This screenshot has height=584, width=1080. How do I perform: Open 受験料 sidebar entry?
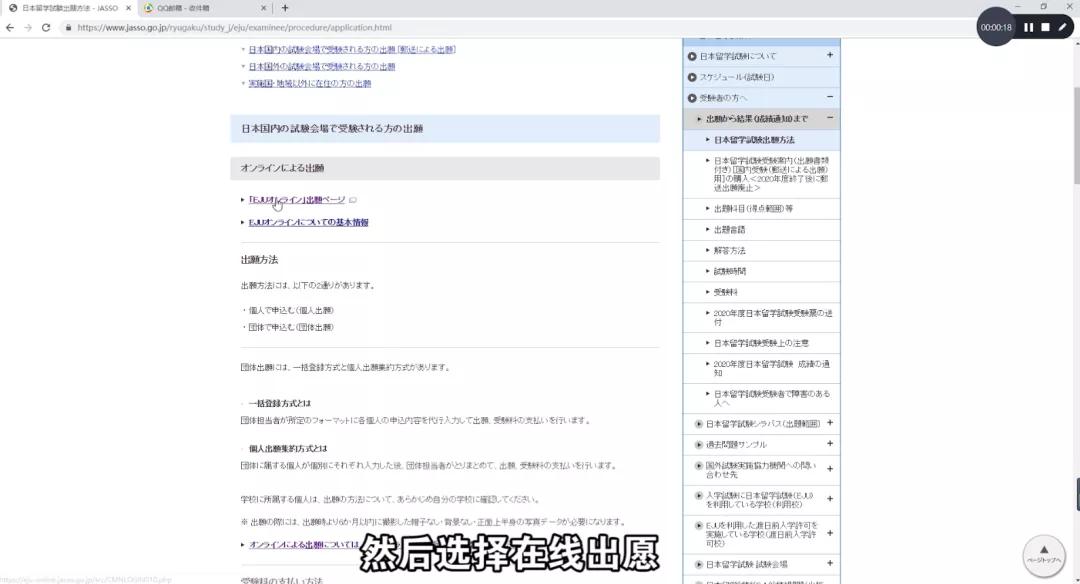pyautogui.click(x=725, y=292)
